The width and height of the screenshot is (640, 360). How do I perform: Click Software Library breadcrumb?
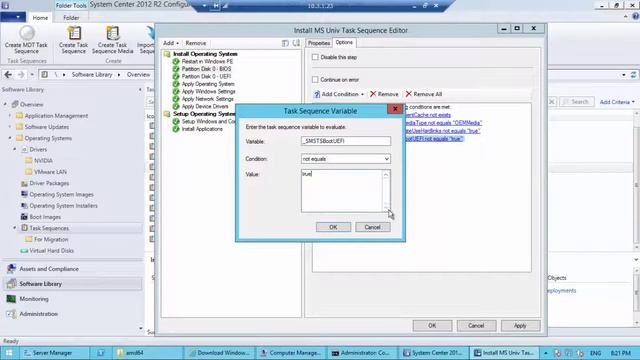[x=92, y=75]
